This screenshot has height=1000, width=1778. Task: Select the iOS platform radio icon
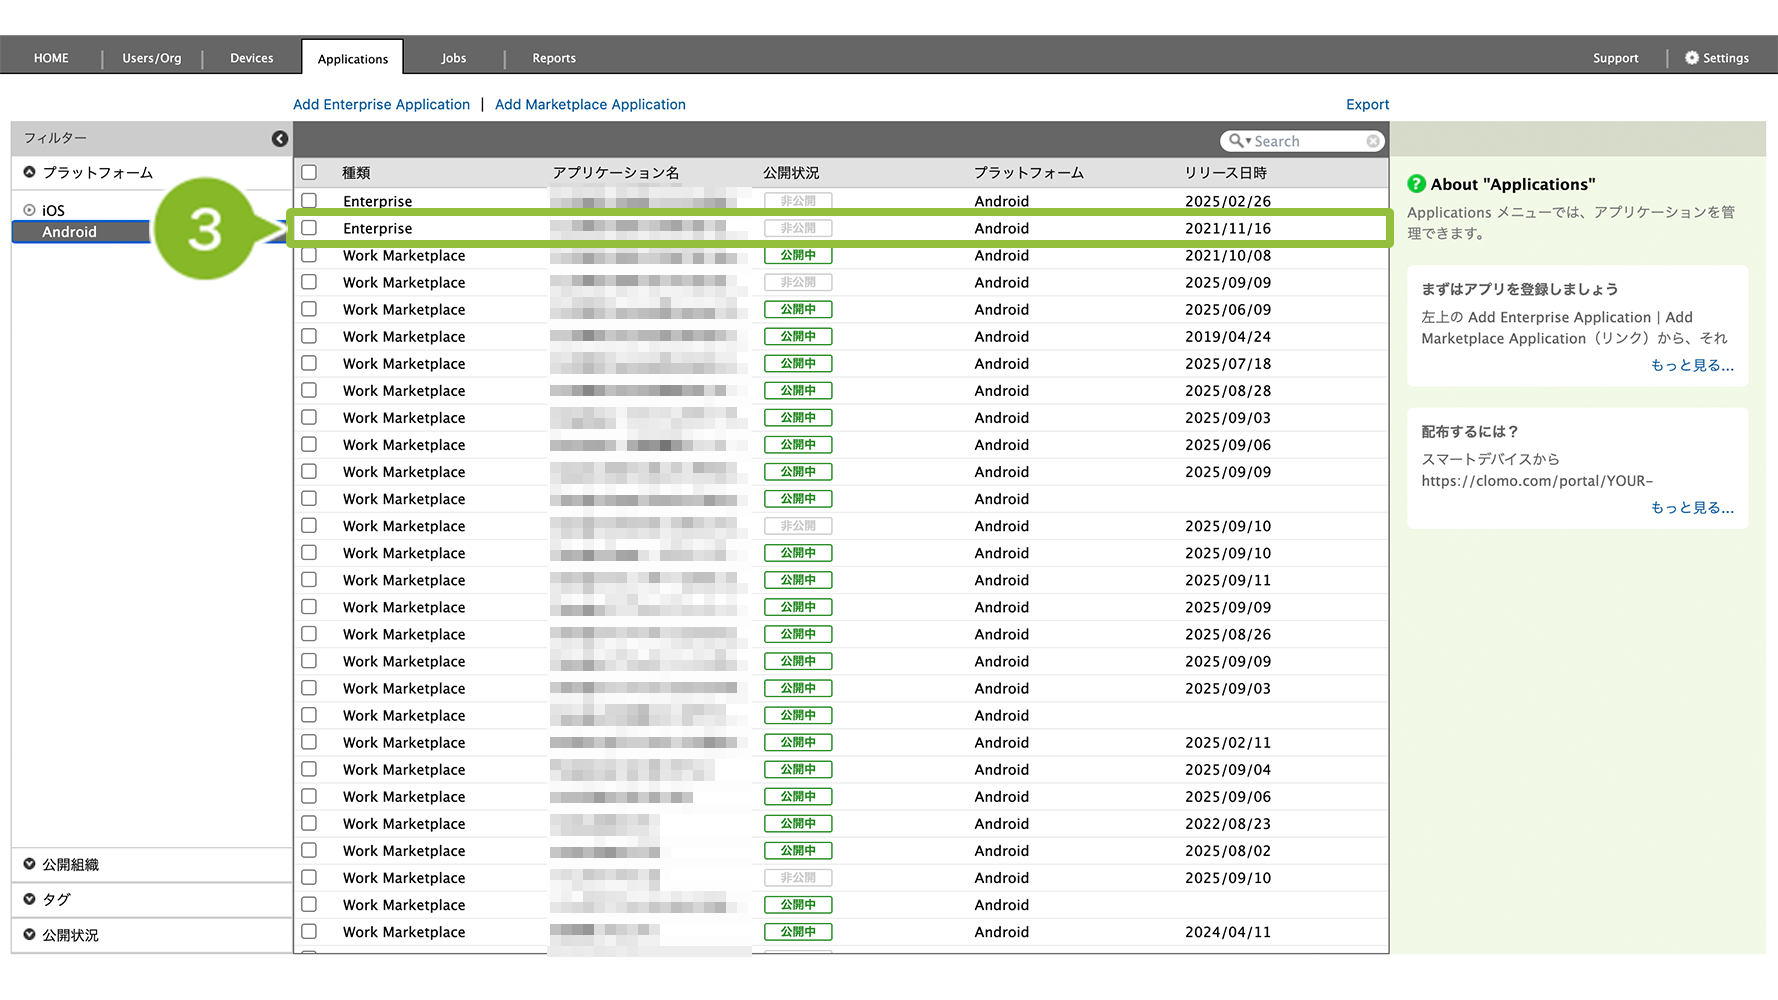coord(30,210)
